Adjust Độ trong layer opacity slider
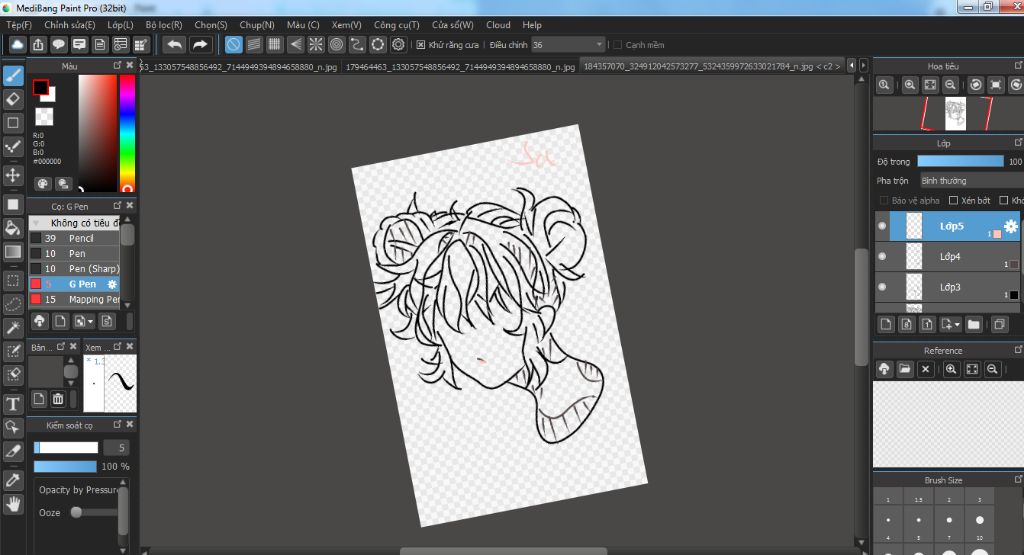Image resolution: width=1024 pixels, height=555 pixels. (960, 161)
